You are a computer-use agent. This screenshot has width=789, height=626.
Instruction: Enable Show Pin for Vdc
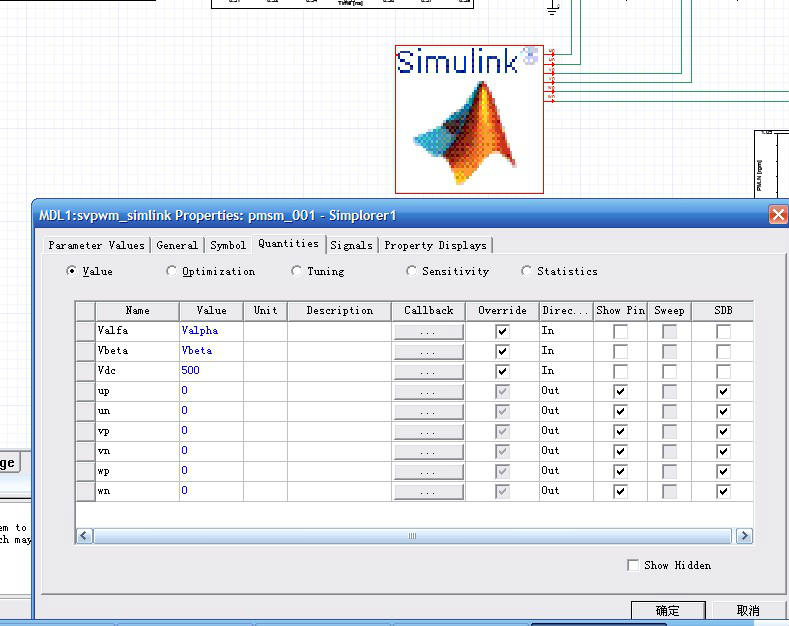620,371
